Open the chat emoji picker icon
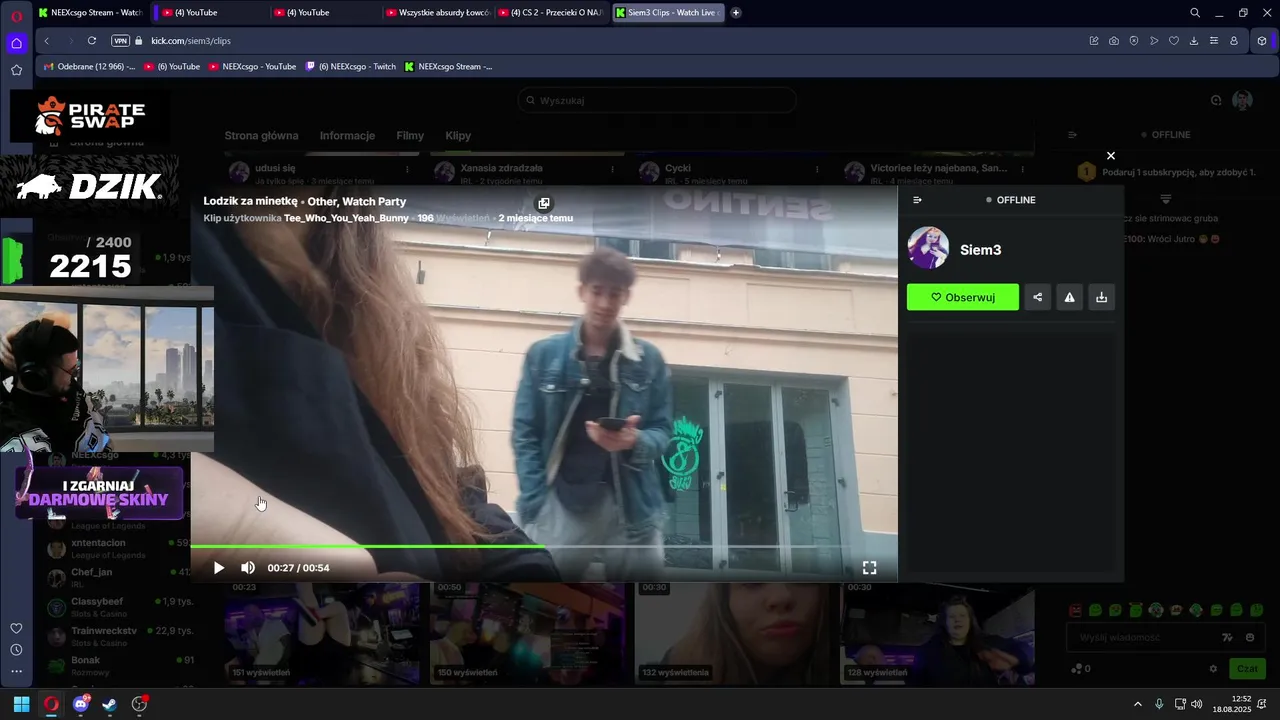Screen dimensions: 1280x720 click(1250, 637)
